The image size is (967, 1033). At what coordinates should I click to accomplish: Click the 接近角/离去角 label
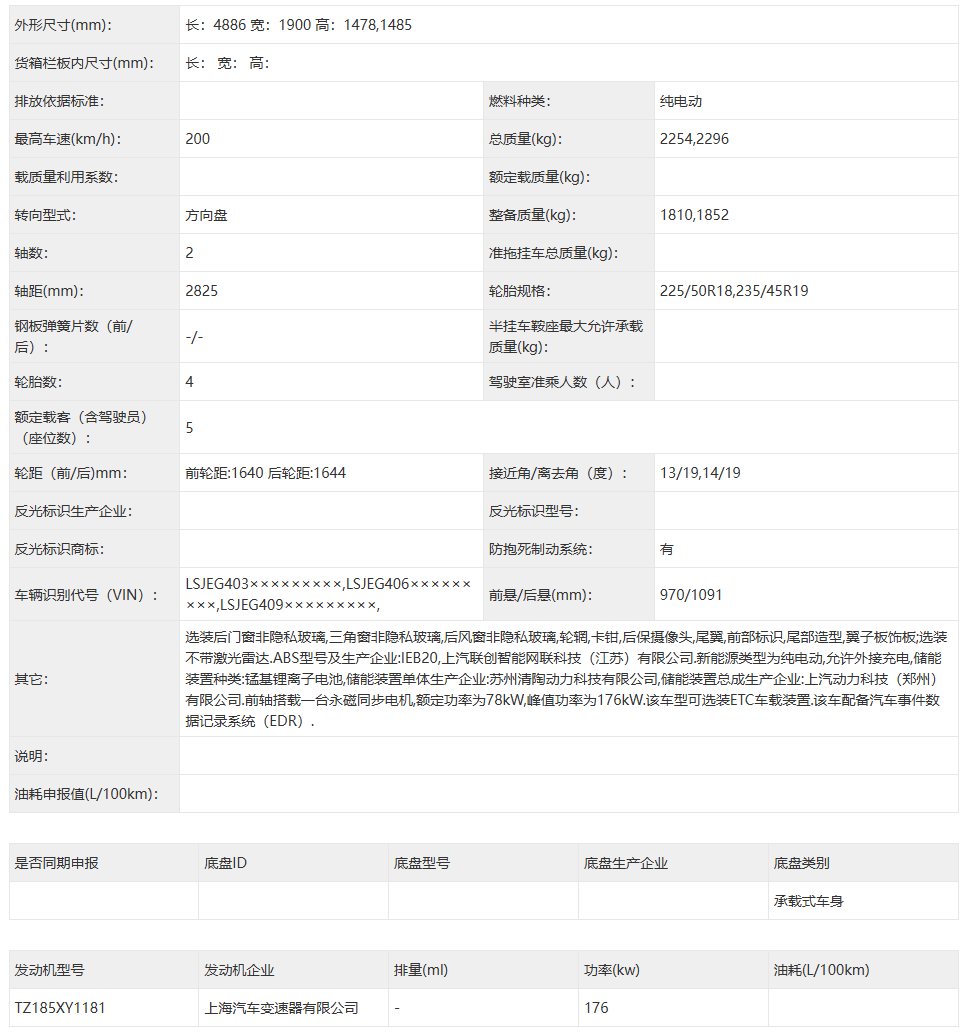[x=558, y=473]
